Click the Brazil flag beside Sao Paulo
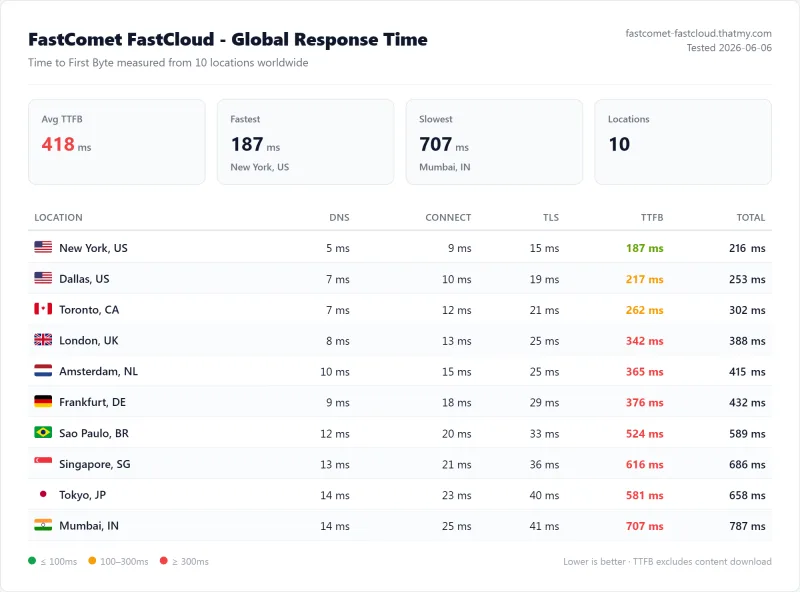800x592 pixels. (x=43, y=432)
